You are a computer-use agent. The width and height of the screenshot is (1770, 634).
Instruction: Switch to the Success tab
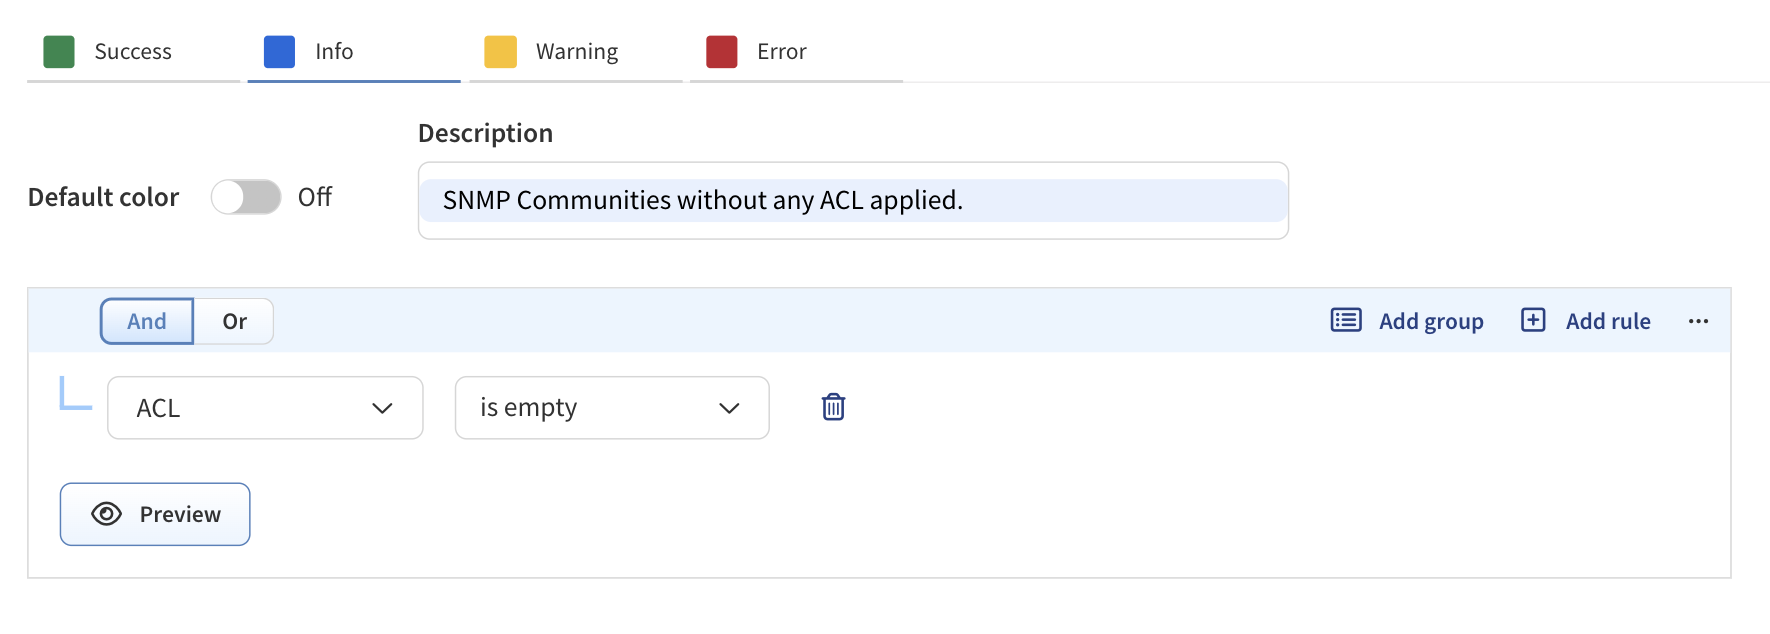(132, 52)
